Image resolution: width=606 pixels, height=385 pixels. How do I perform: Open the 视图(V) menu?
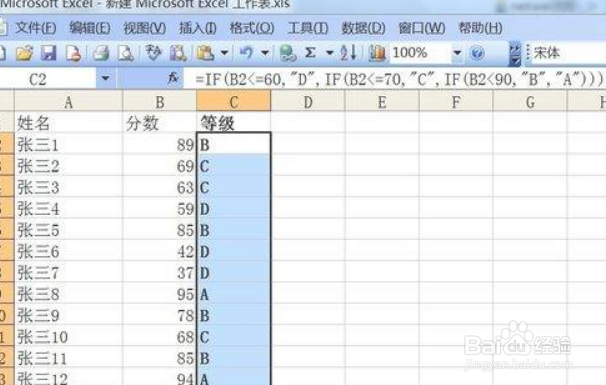[x=145, y=28]
